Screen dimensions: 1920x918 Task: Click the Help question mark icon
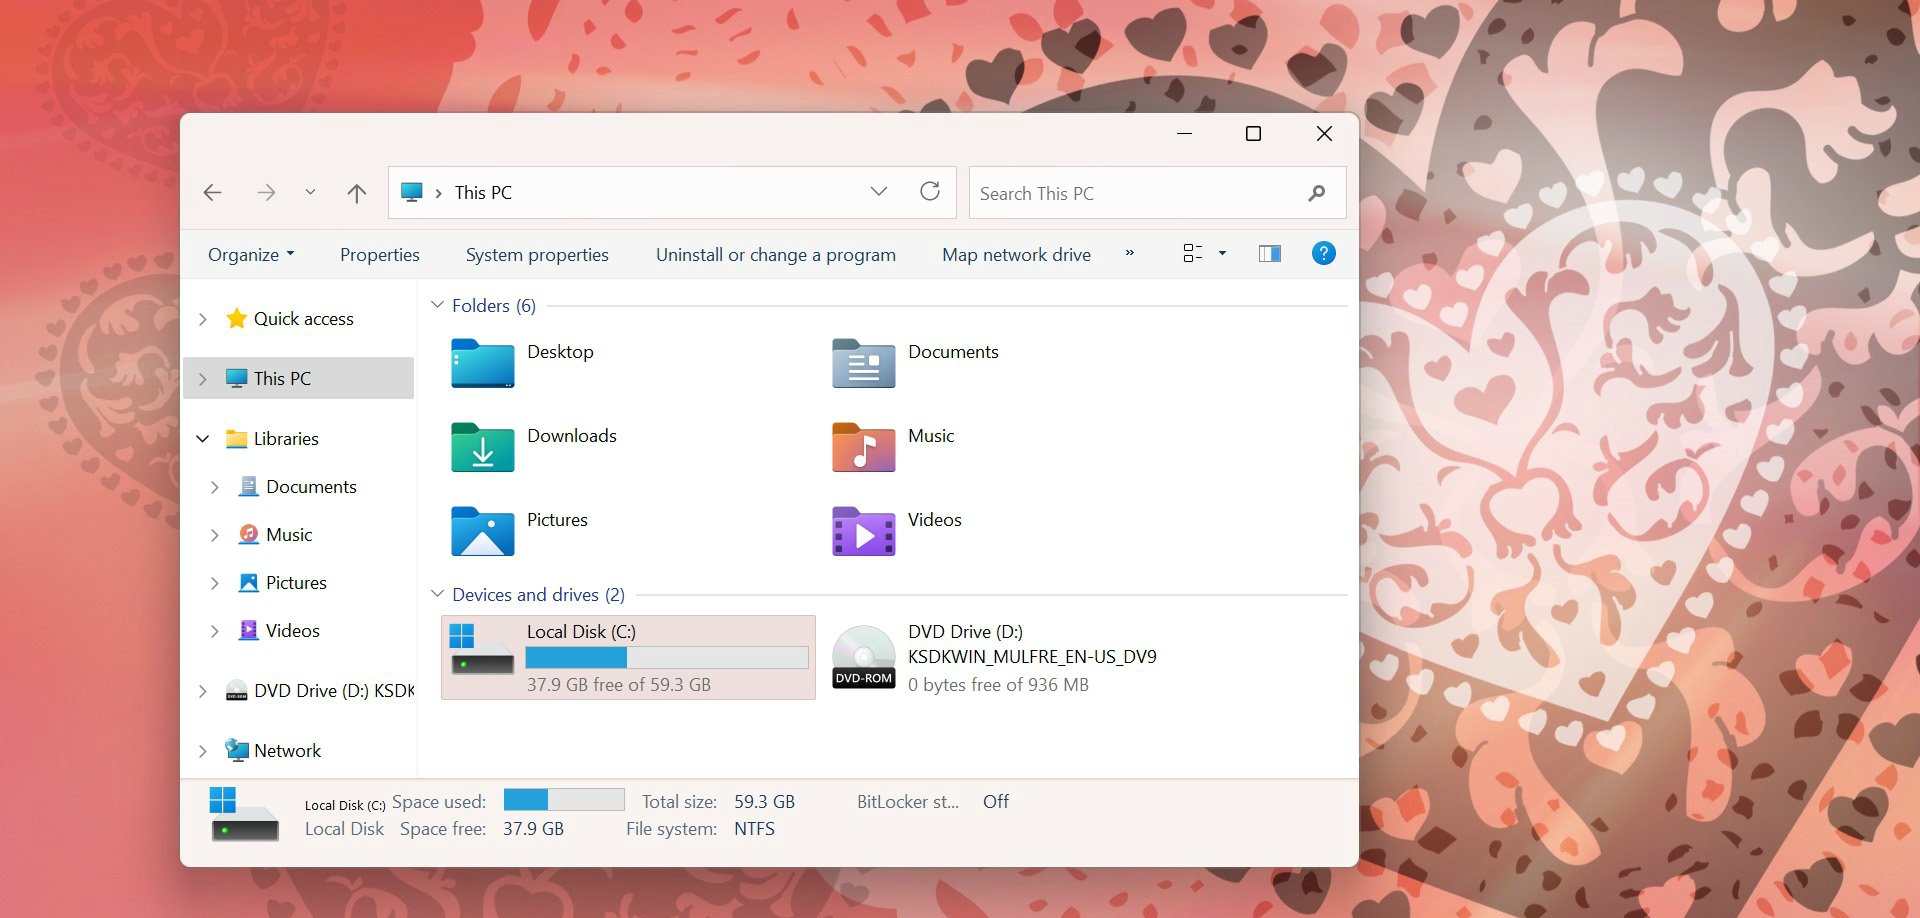click(1323, 253)
